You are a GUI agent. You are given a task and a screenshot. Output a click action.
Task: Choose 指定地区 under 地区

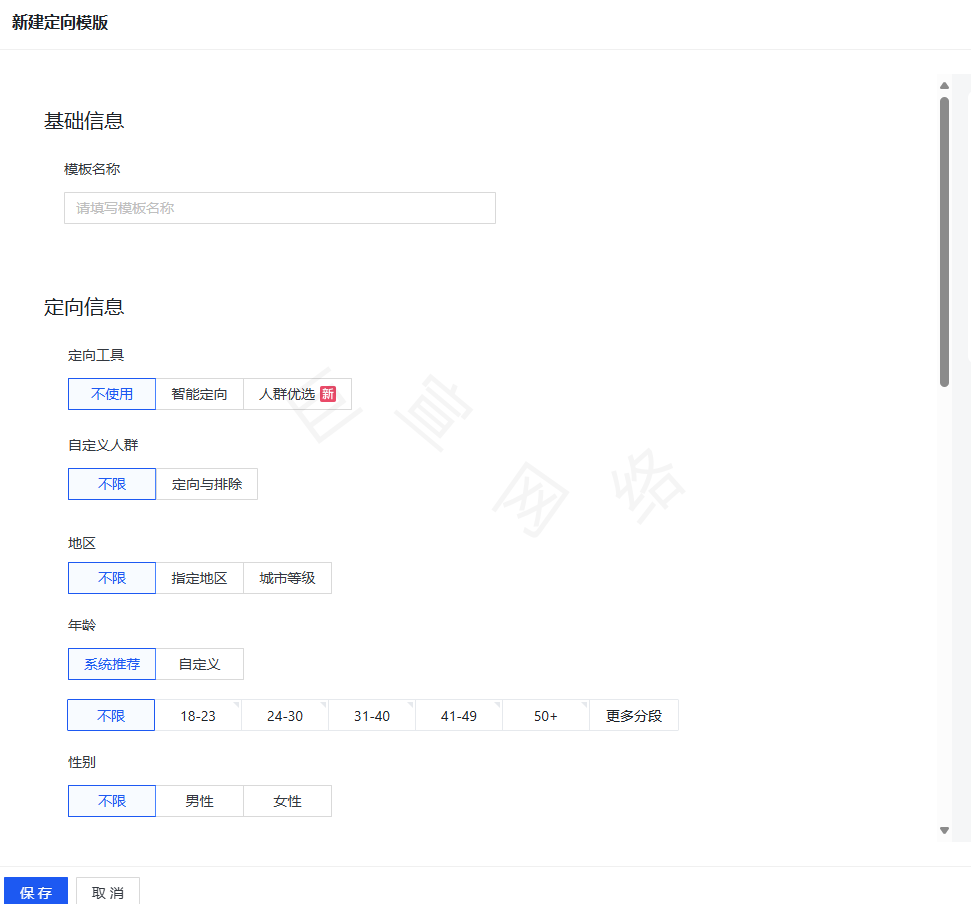tap(199, 578)
